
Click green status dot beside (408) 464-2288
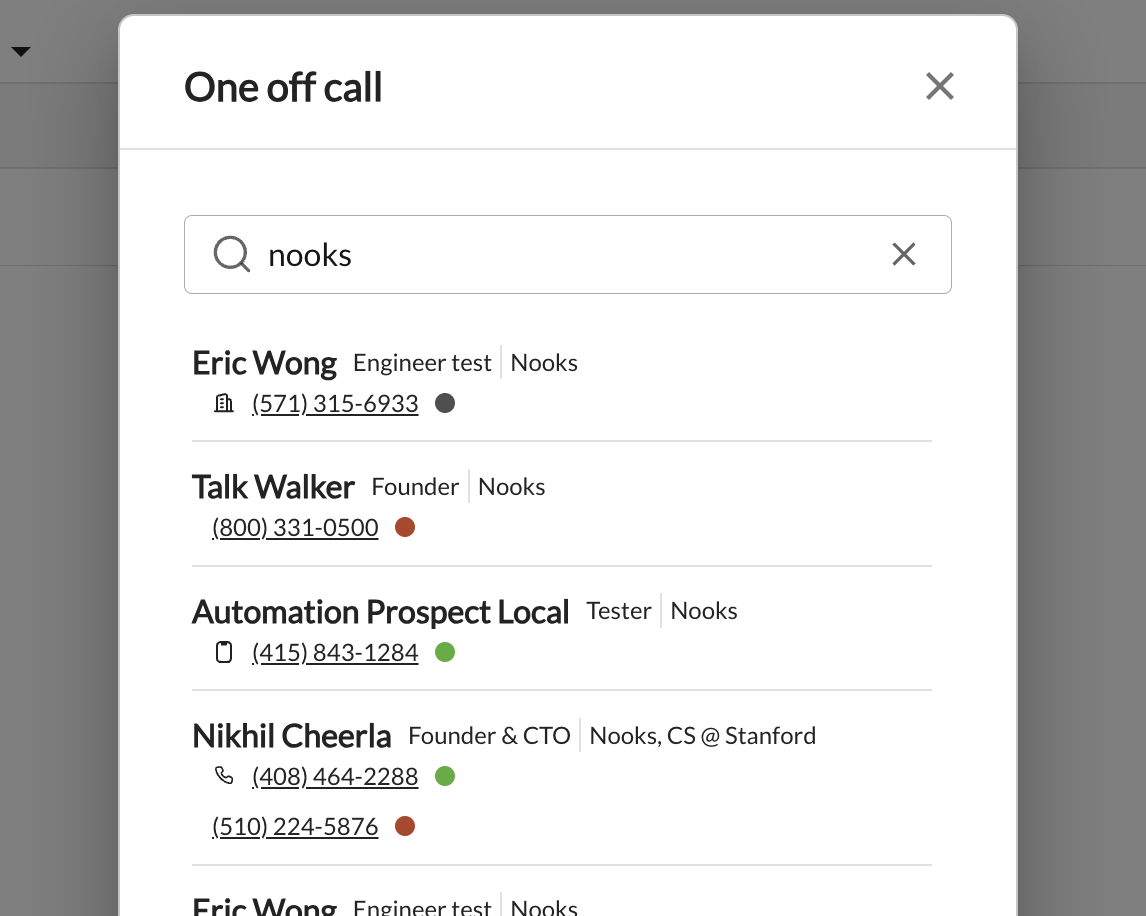point(445,776)
